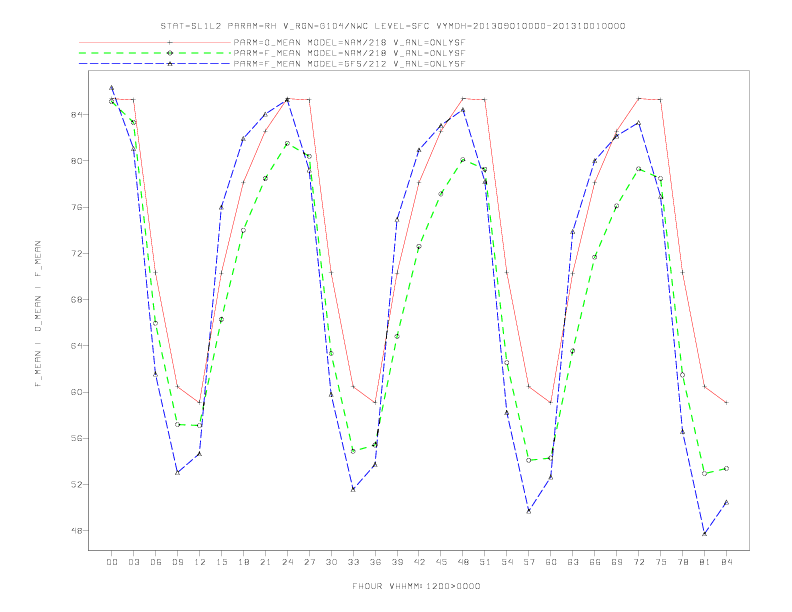Image resolution: width=792 pixels, height=612 pixels.
Task: Click y-axis tick label 84
Action: pyautogui.click(x=76, y=115)
